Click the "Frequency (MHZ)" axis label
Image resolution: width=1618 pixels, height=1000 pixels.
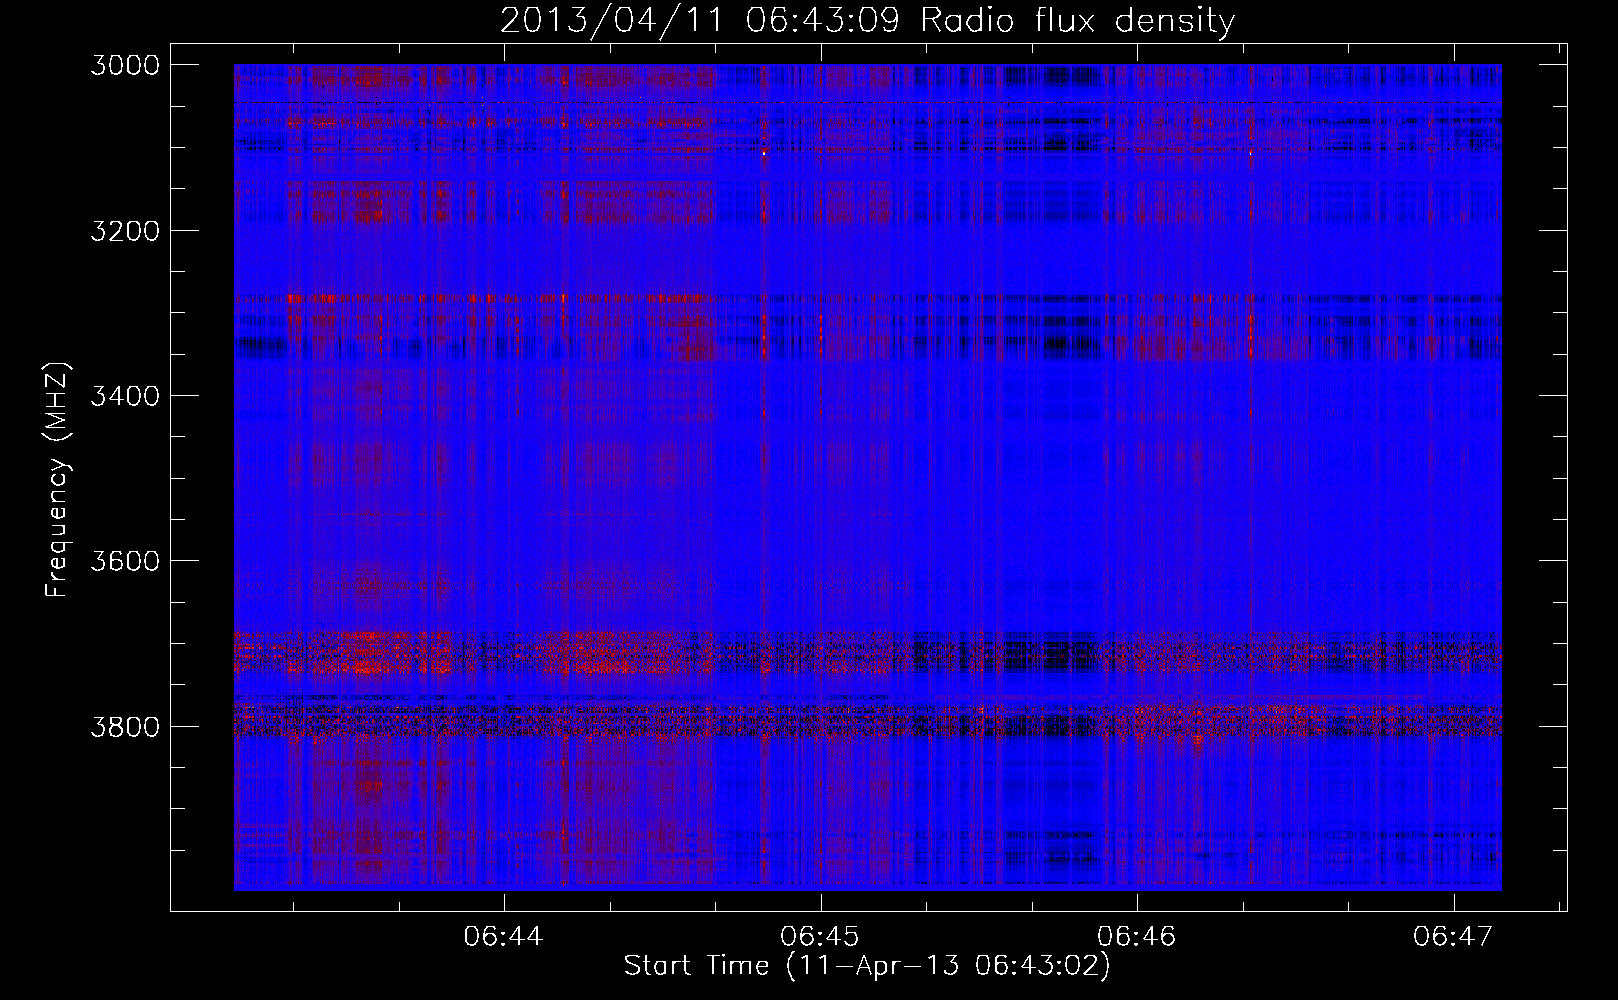click(57, 478)
